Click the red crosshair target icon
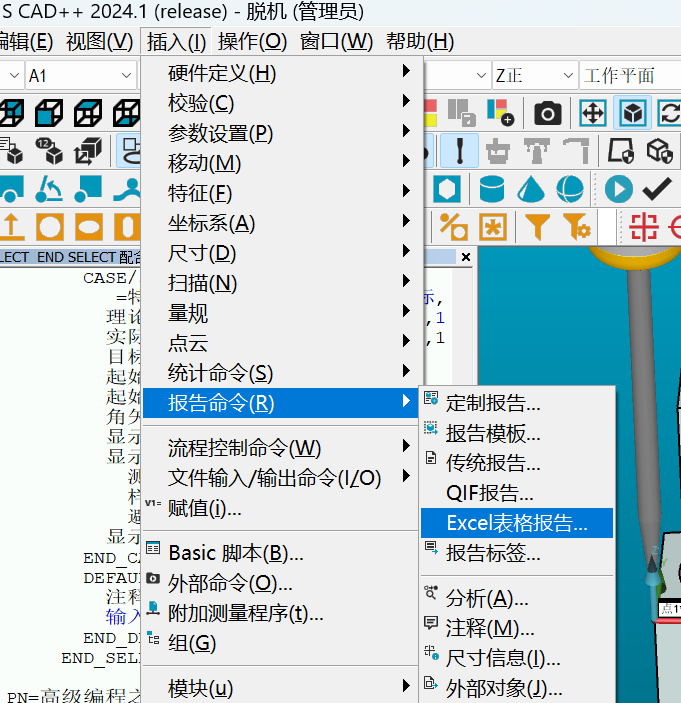The width and height of the screenshot is (681, 703). (644, 227)
